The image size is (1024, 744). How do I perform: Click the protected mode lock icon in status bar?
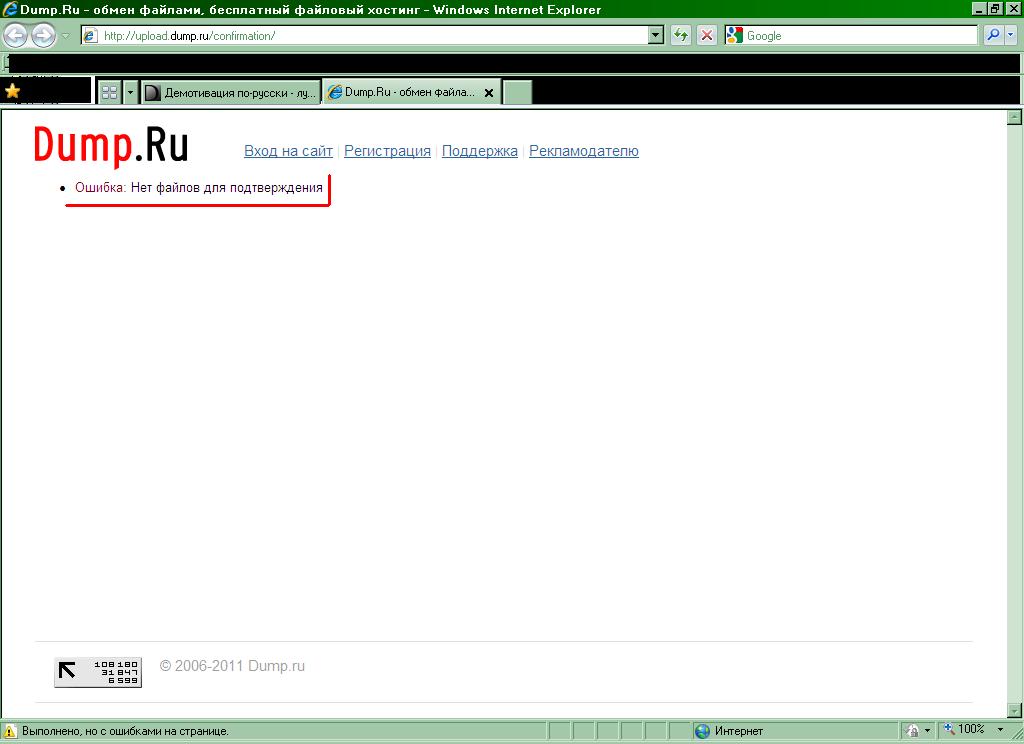coord(913,730)
